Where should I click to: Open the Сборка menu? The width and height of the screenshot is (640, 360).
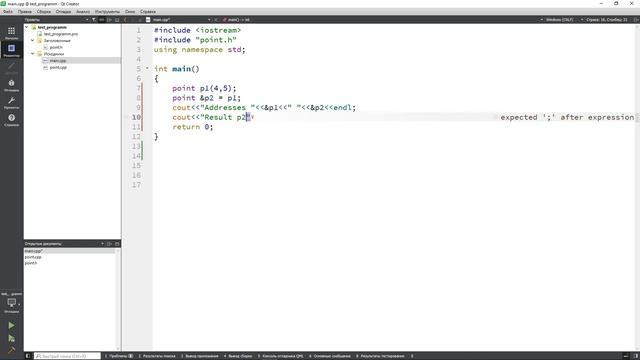click(44, 12)
